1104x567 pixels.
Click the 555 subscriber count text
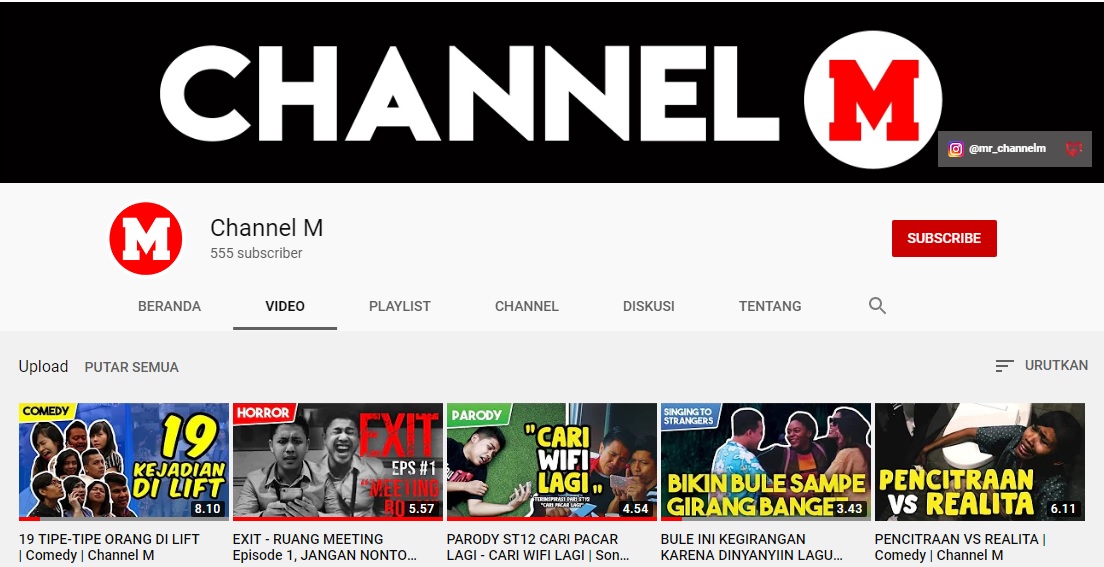pos(256,253)
